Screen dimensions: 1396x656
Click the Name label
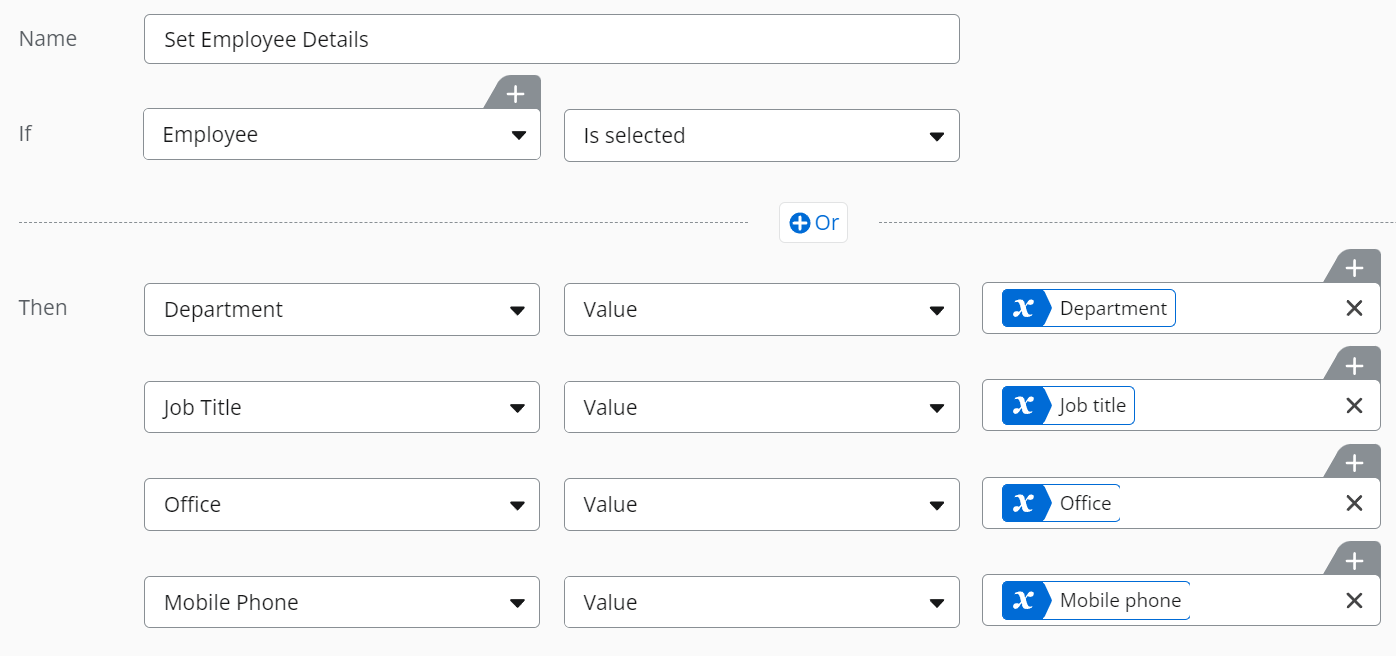click(48, 39)
